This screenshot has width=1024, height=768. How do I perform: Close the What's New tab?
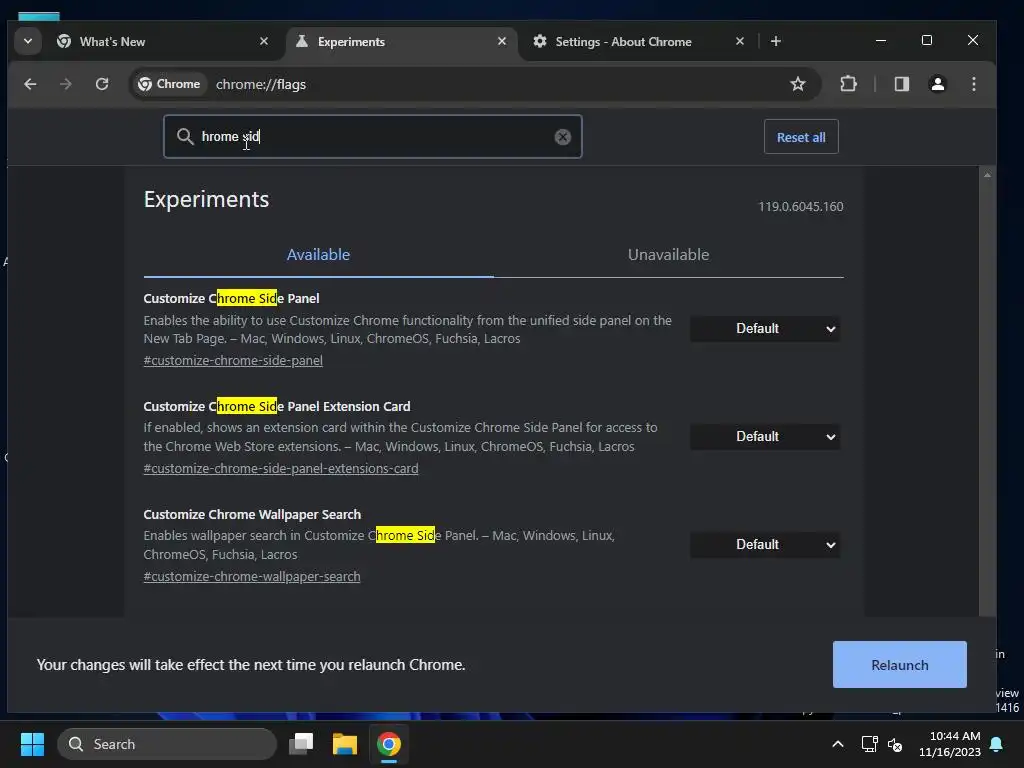264,41
